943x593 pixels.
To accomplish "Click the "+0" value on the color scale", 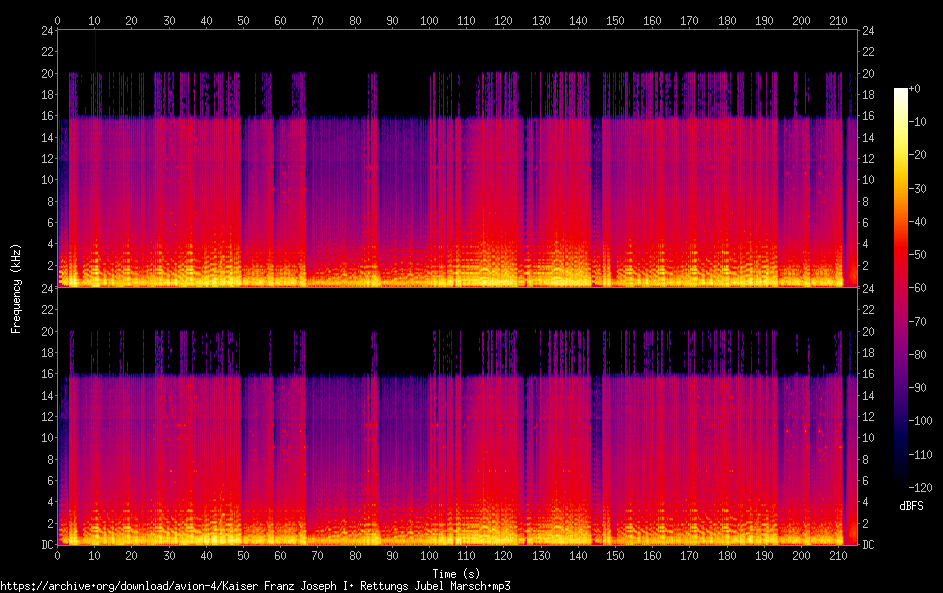I will (x=915, y=88).
